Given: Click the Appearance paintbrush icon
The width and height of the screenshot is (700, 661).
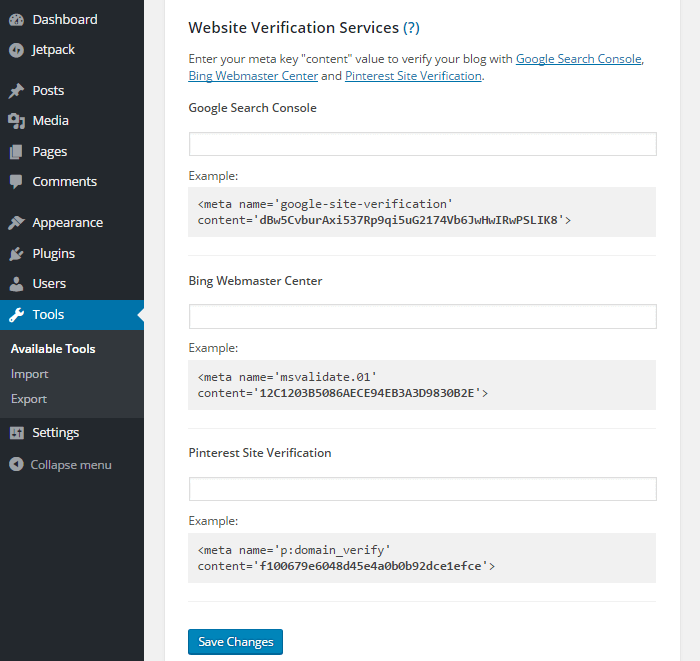Looking at the screenshot, I should click(x=17, y=223).
